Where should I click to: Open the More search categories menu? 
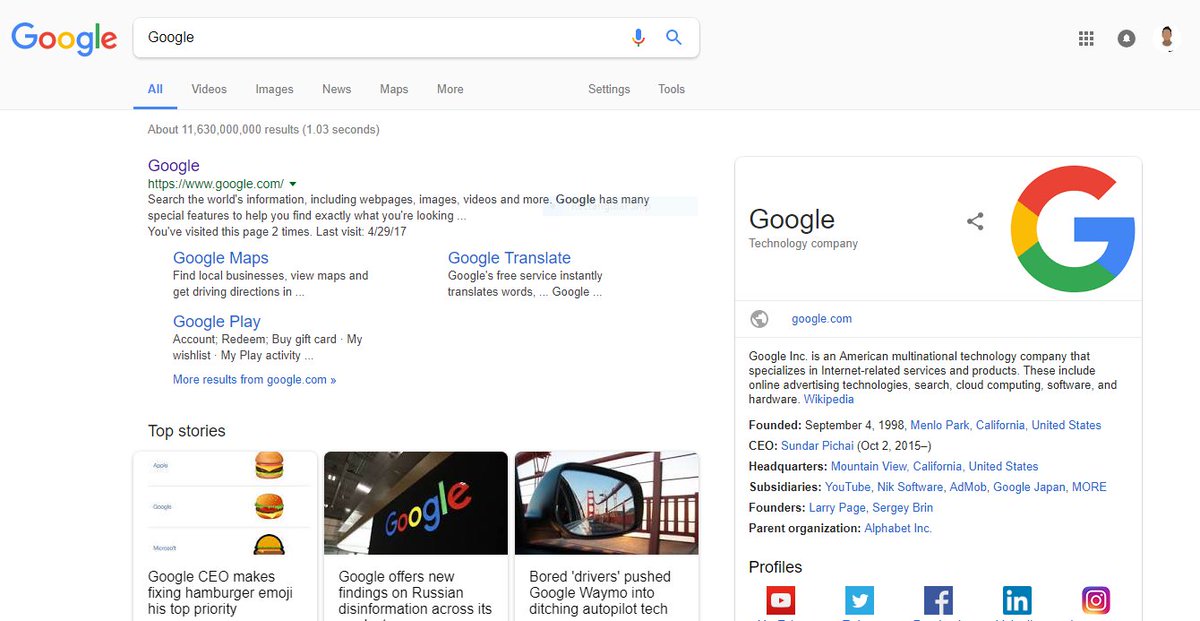[450, 89]
